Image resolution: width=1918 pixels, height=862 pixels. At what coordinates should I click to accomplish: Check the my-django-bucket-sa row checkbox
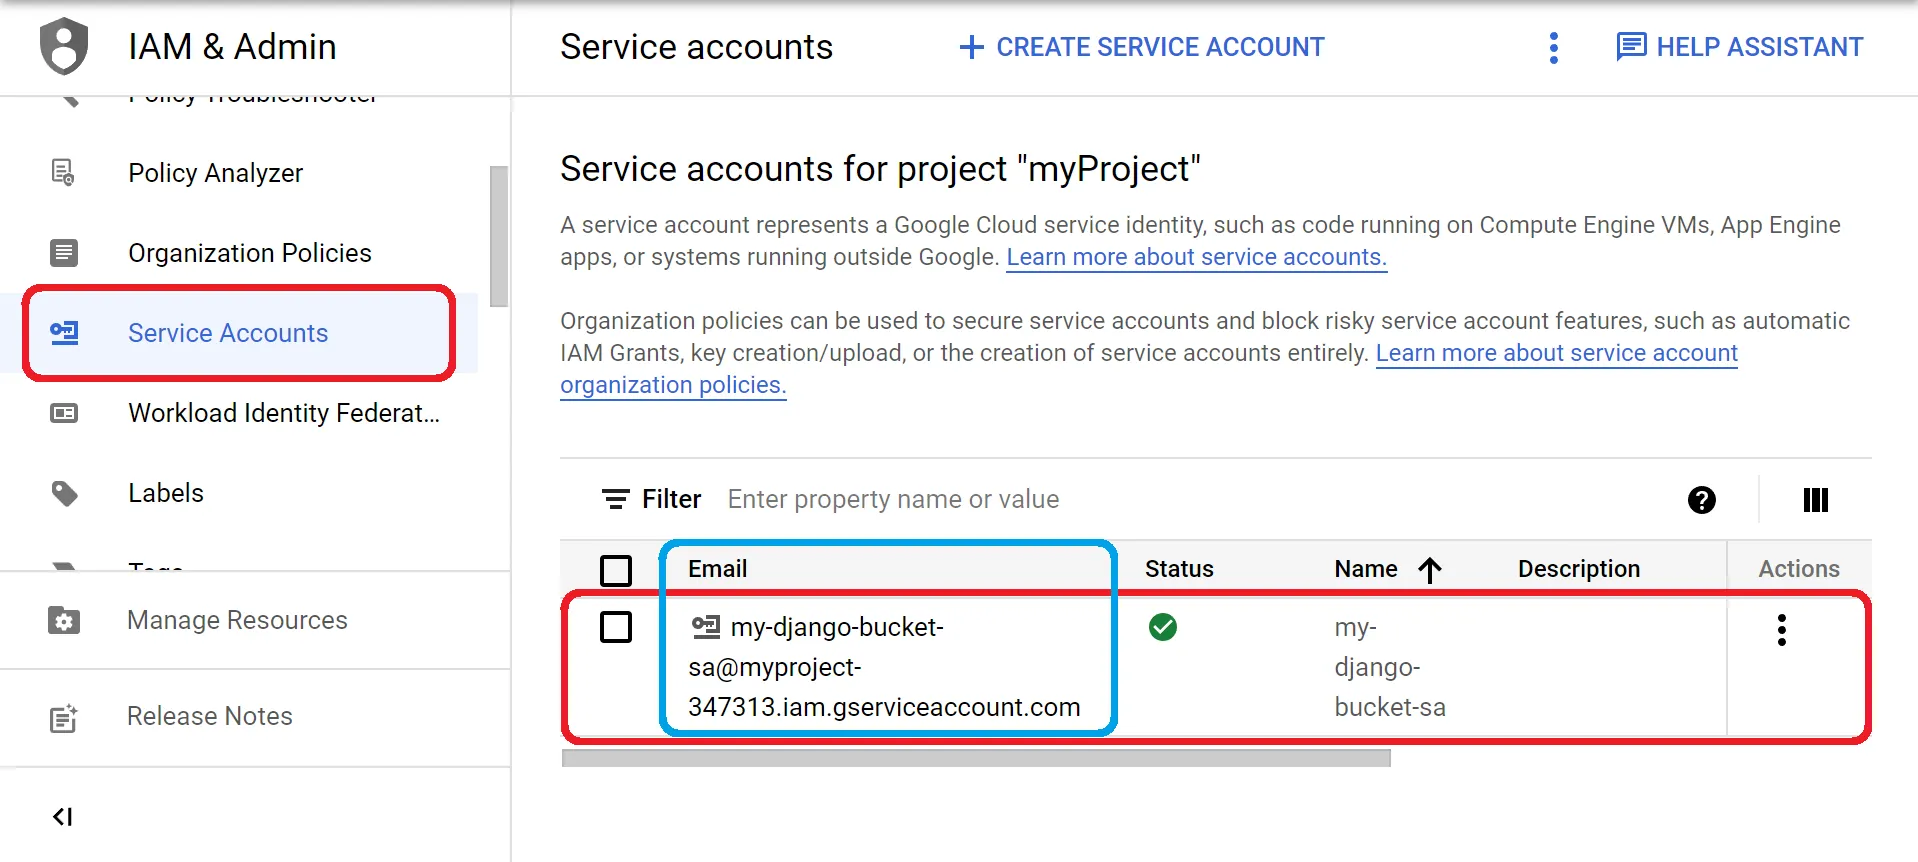click(x=616, y=627)
